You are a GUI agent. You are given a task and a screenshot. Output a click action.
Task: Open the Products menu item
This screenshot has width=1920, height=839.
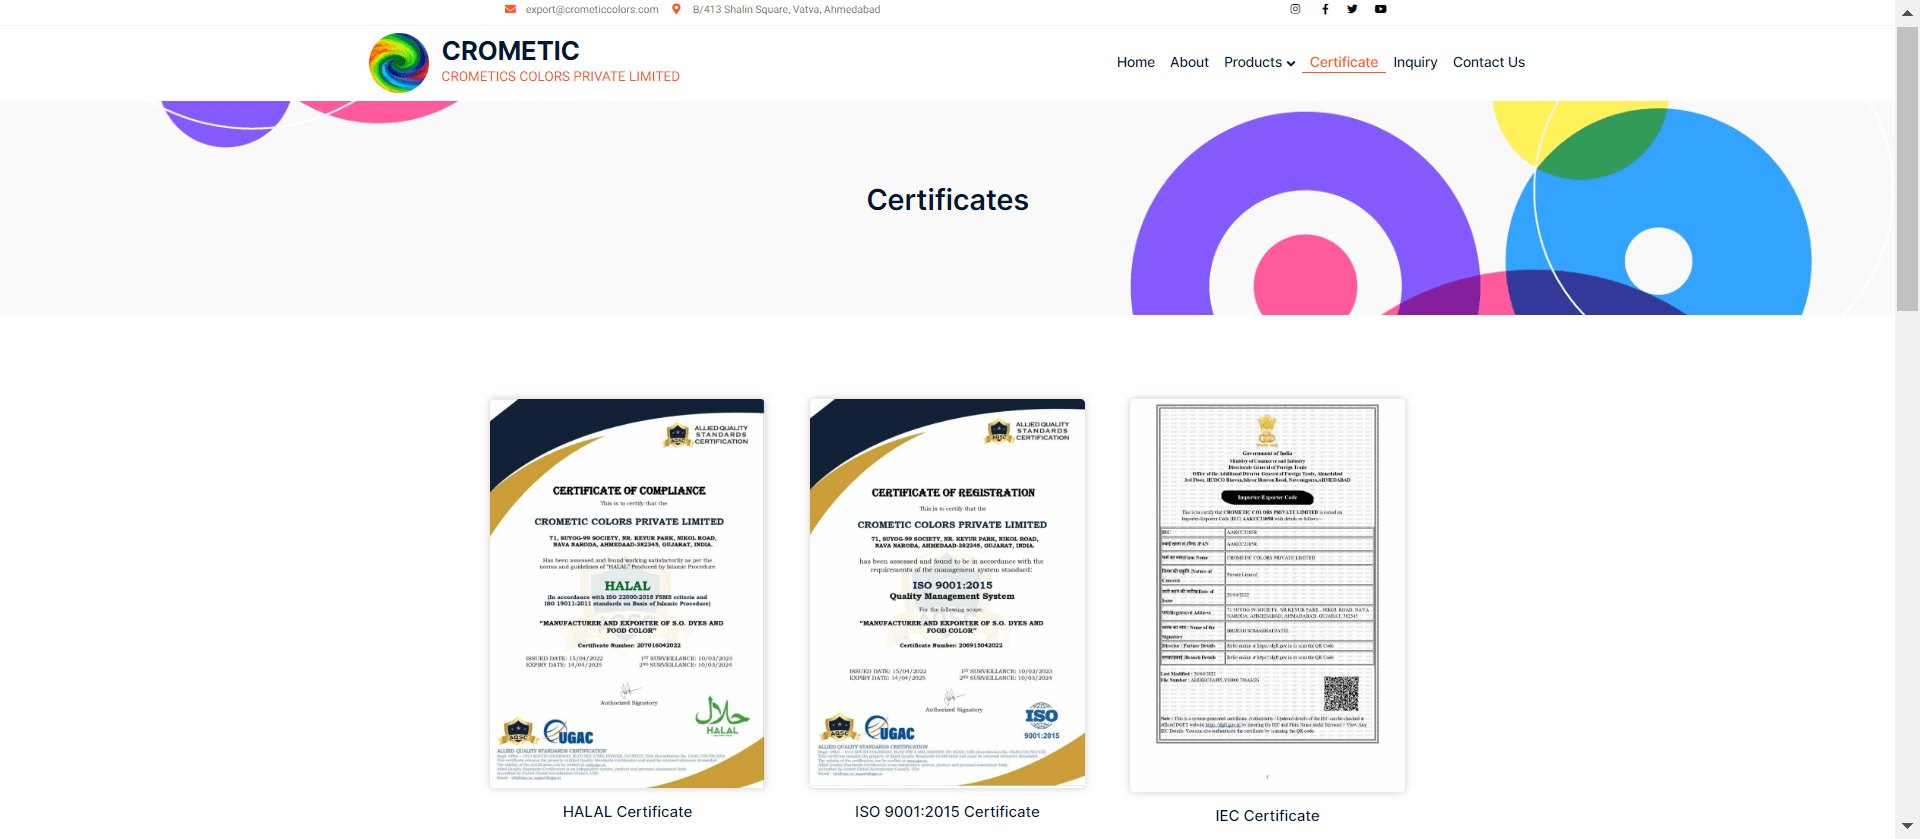tap(1253, 62)
